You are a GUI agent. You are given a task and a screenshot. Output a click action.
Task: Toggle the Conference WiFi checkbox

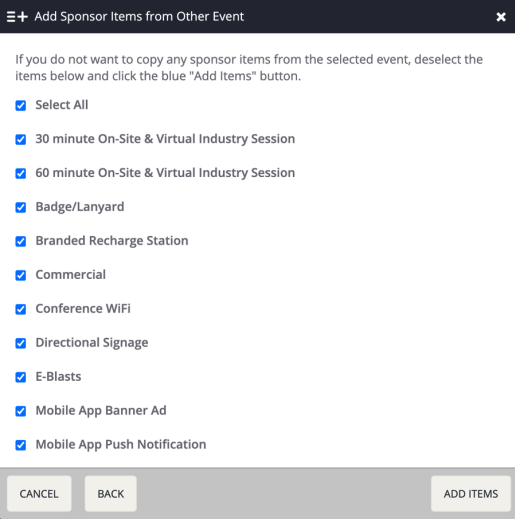point(21,309)
